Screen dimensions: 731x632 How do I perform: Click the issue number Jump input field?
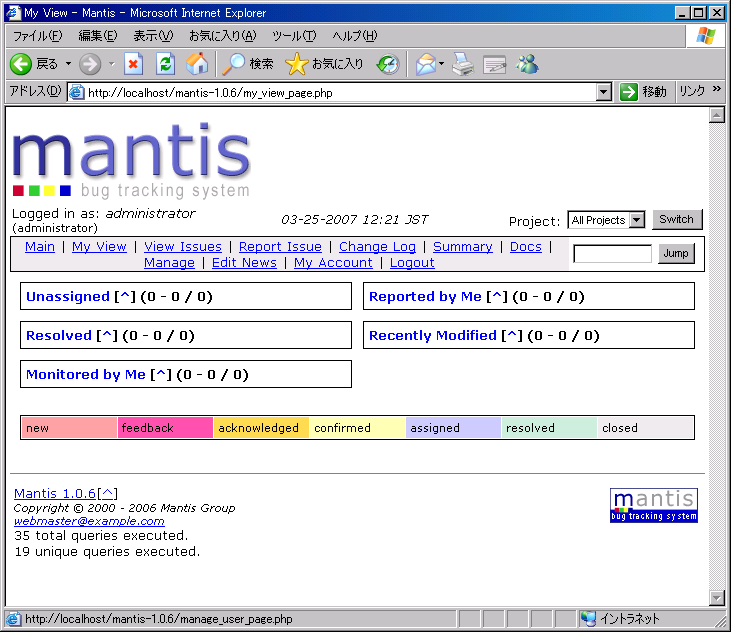coord(613,254)
